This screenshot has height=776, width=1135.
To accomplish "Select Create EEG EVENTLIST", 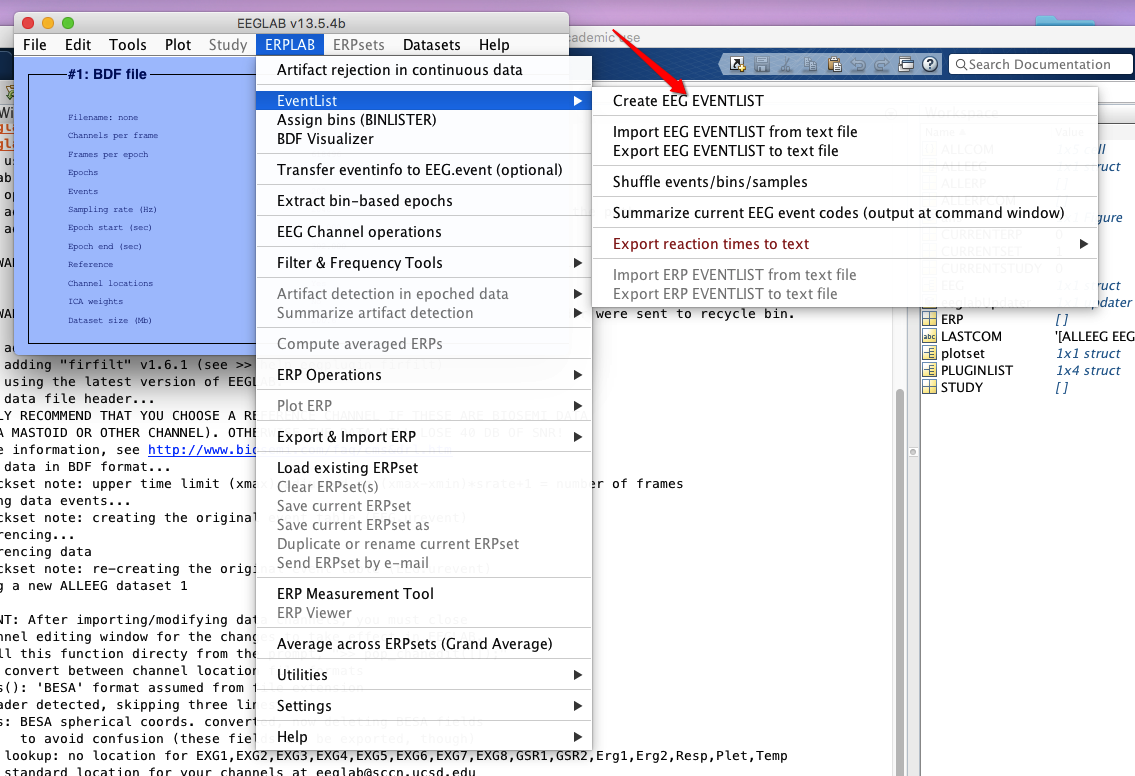I will tap(845, 101).
